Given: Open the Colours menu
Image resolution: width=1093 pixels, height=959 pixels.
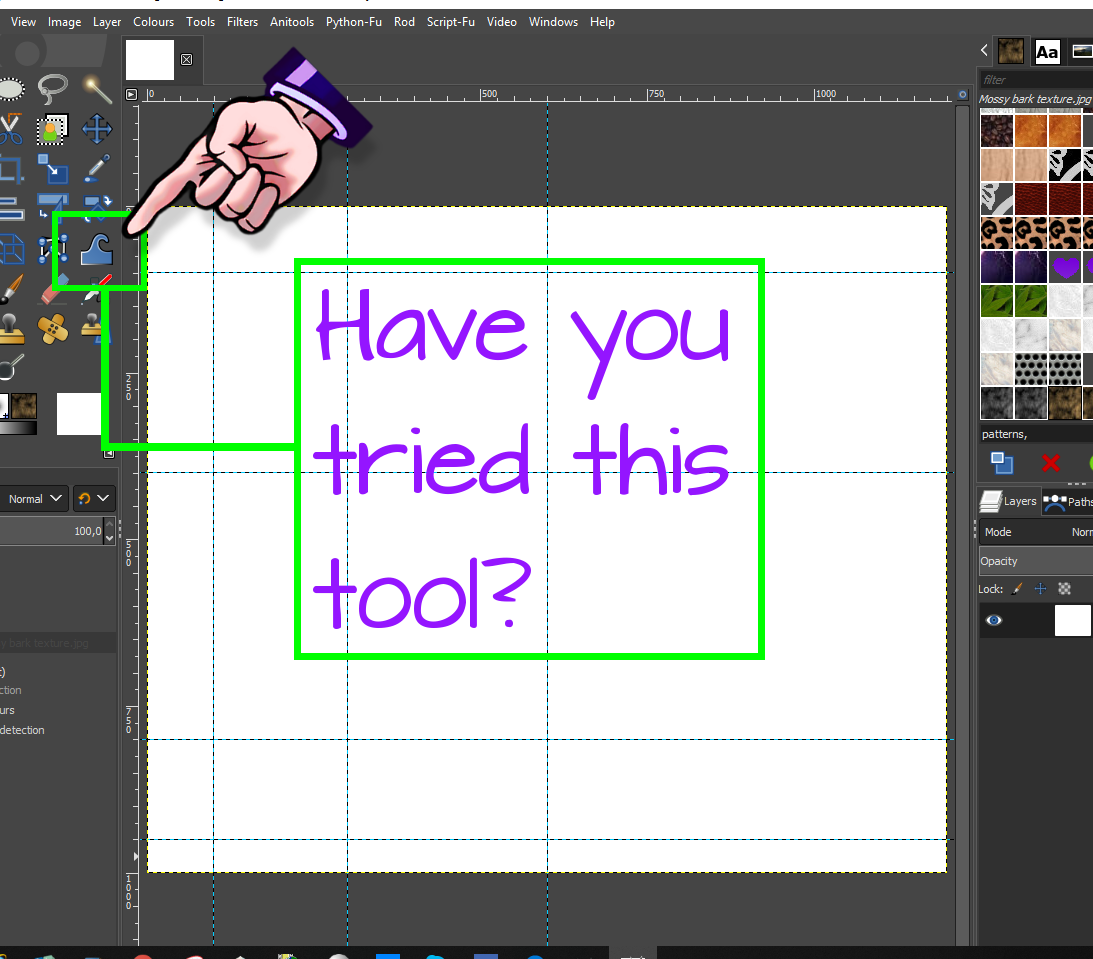Looking at the screenshot, I should click(x=153, y=22).
